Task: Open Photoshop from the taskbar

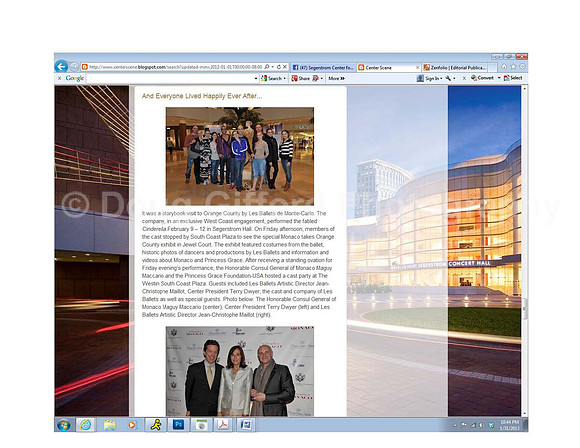Action: [x=178, y=425]
